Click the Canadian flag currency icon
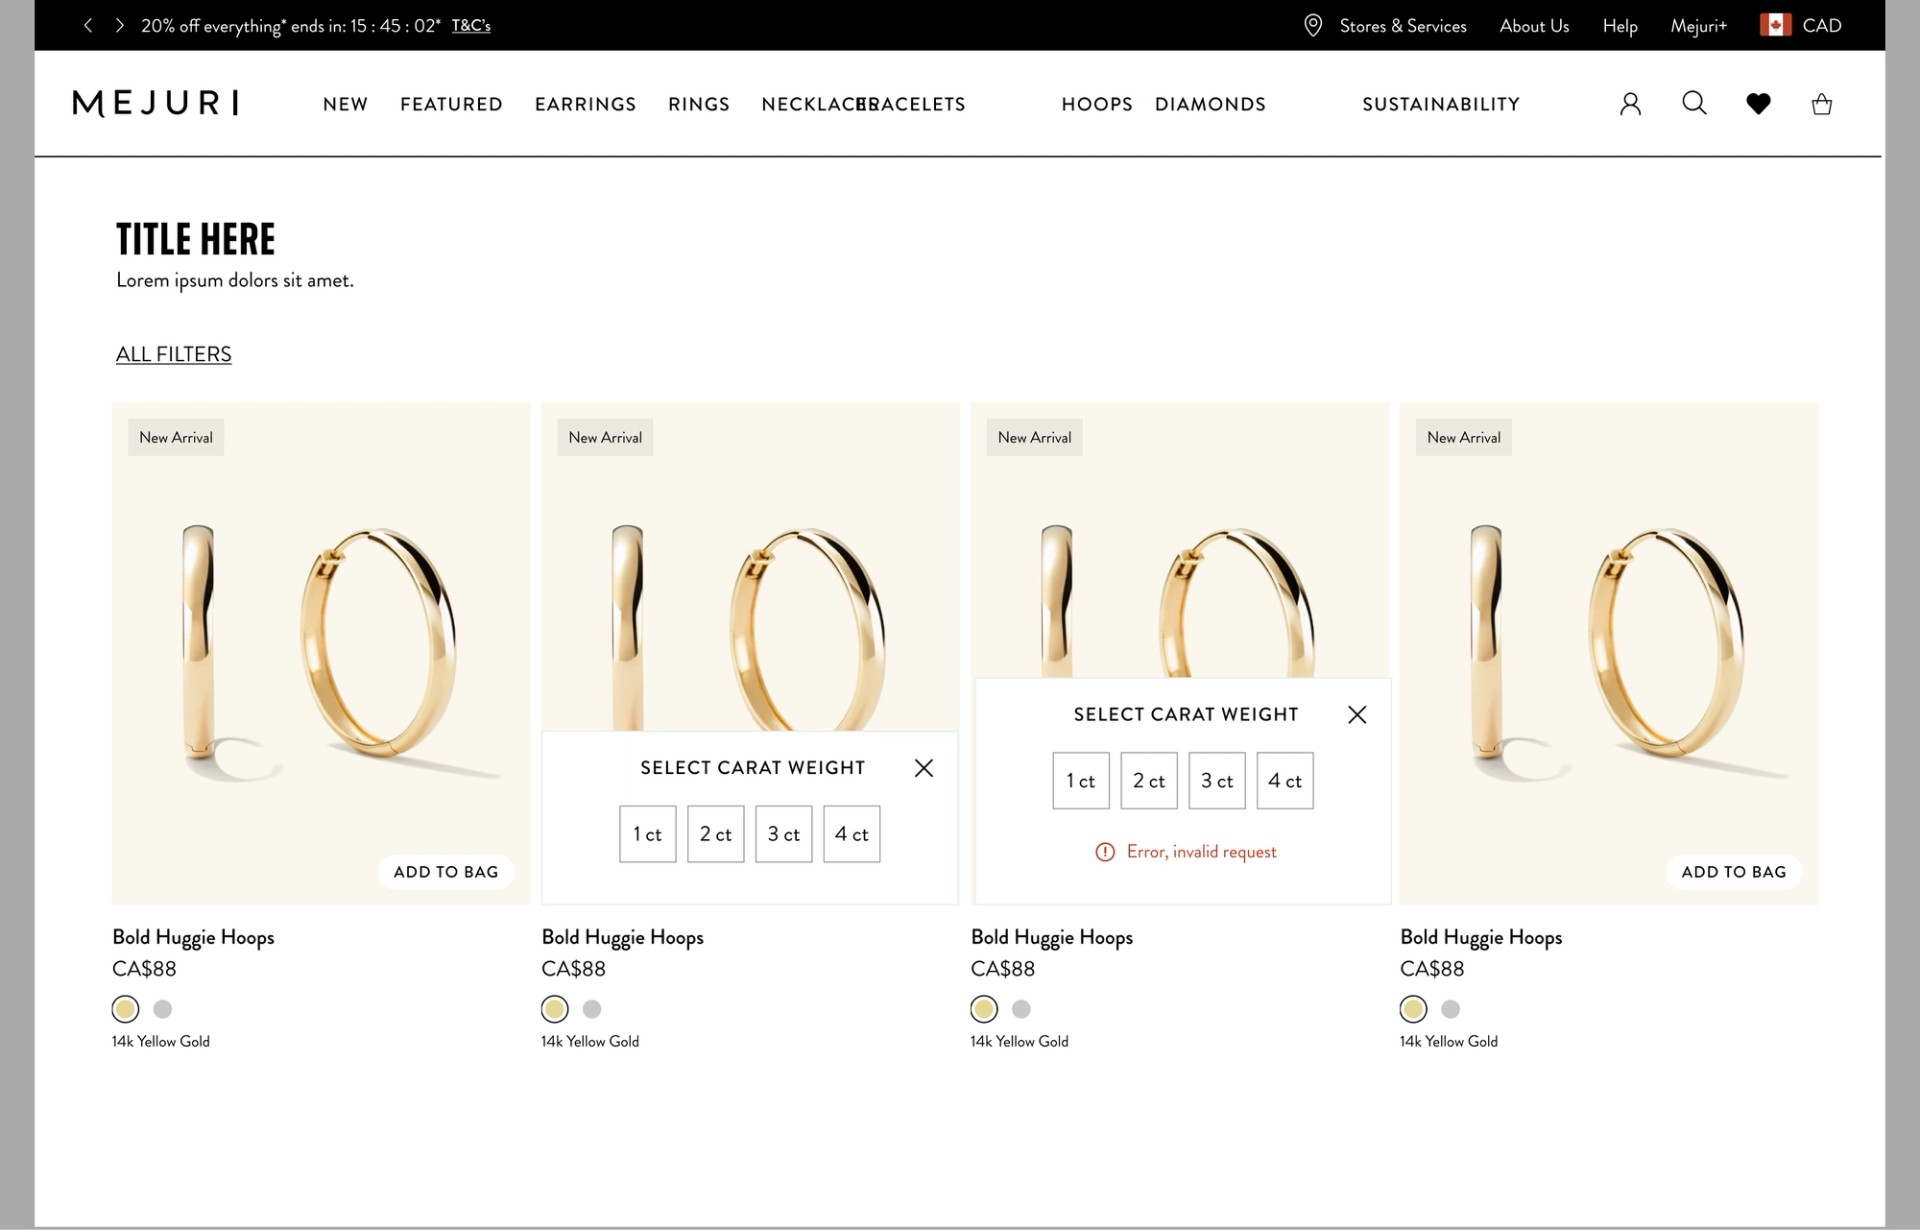Screen dimensions: 1920x1230 click(1775, 26)
